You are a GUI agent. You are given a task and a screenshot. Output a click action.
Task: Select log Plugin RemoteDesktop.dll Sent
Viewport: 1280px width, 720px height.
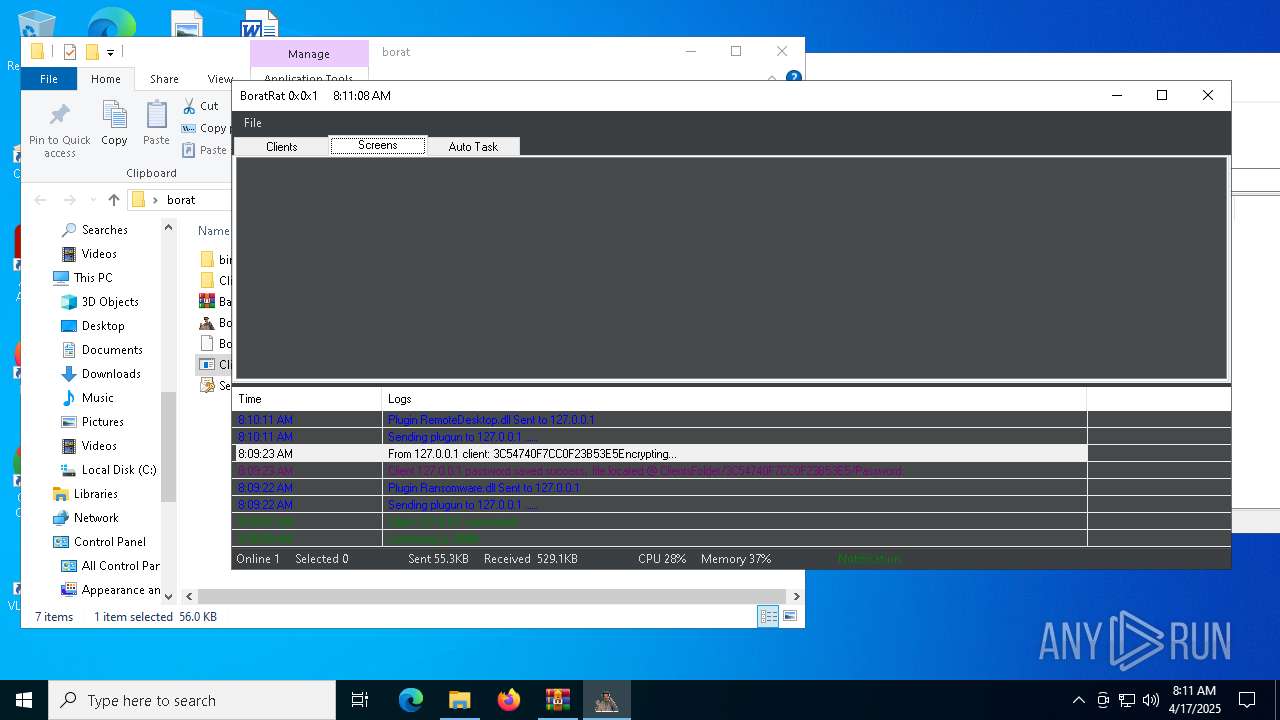660,420
